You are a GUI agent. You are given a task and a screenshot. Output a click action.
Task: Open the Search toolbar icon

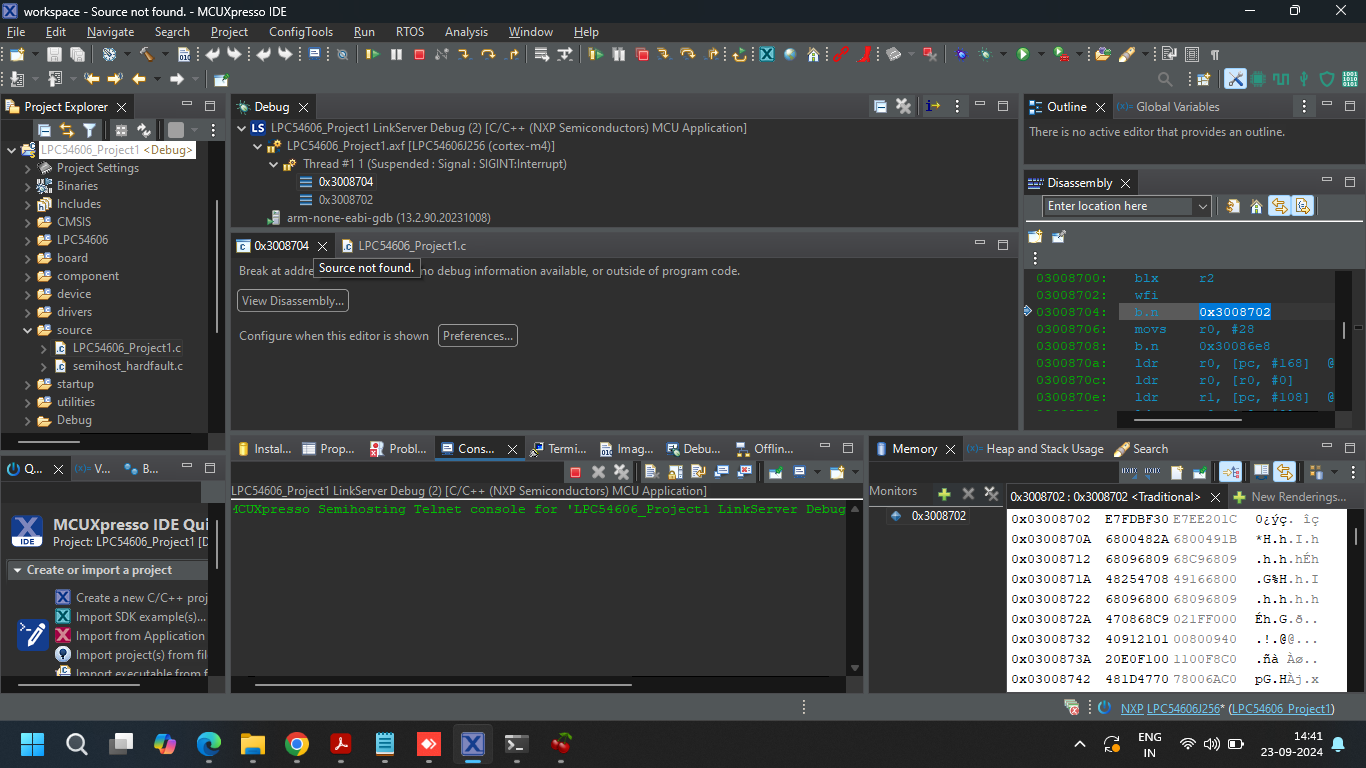(1164, 78)
